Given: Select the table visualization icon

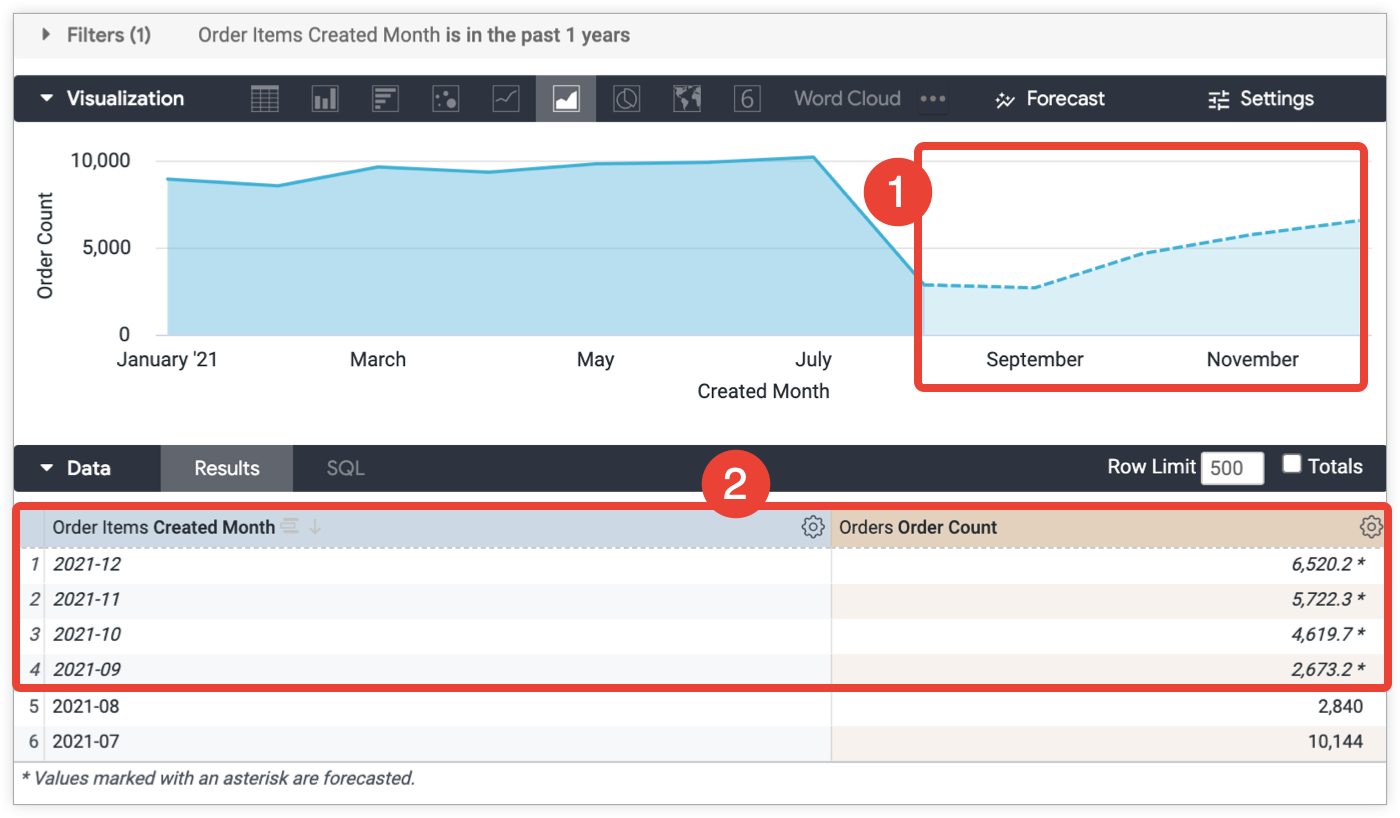Looking at the screenshot, I should coord(265,99).
